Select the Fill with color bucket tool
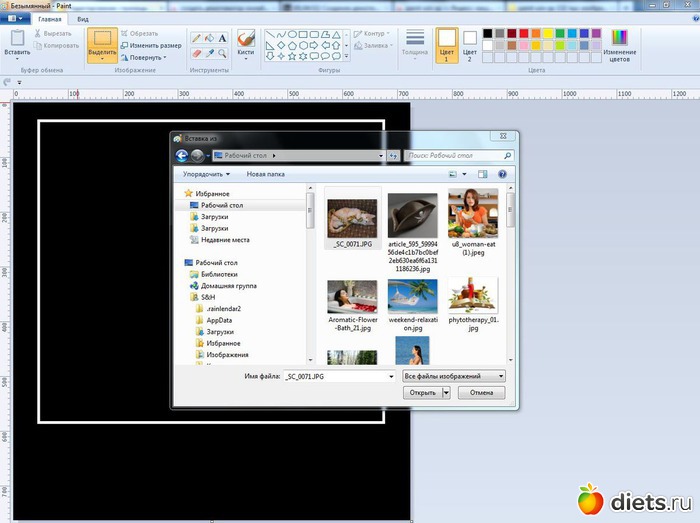This screenshot has width=700, height=523. click(209, 37)
